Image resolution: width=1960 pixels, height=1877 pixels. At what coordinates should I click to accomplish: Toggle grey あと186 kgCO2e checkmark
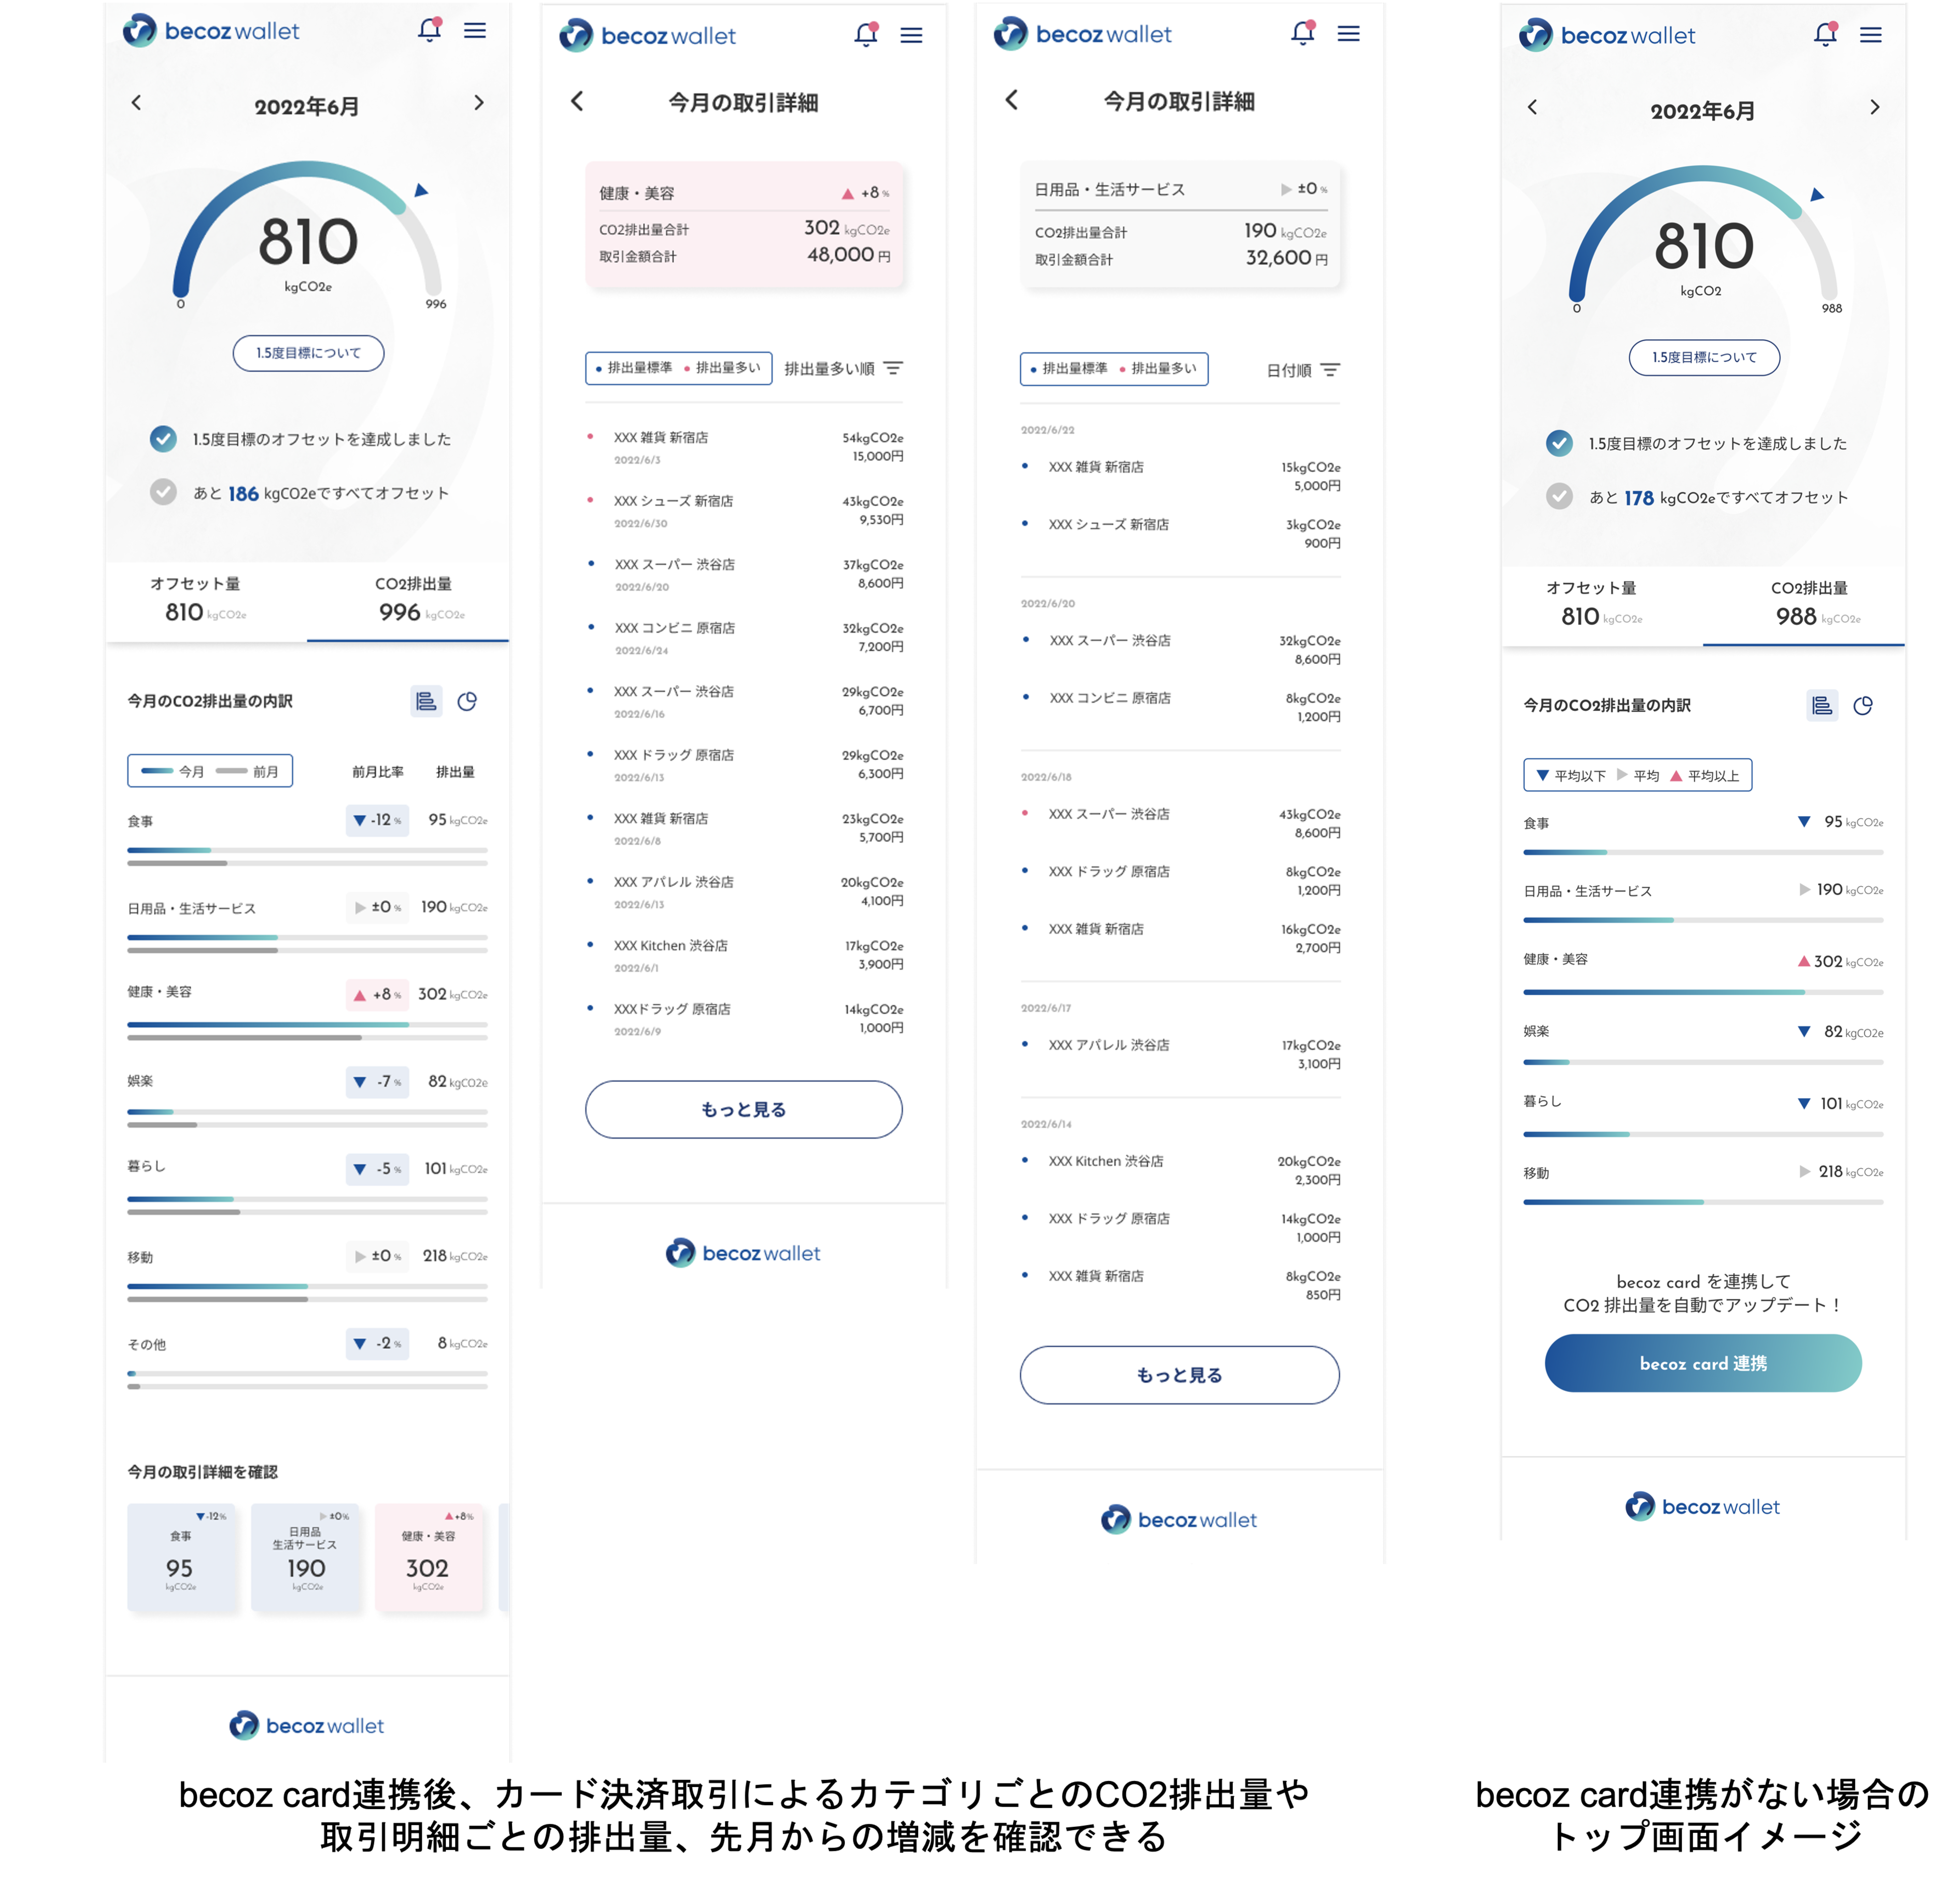[163, 492]
